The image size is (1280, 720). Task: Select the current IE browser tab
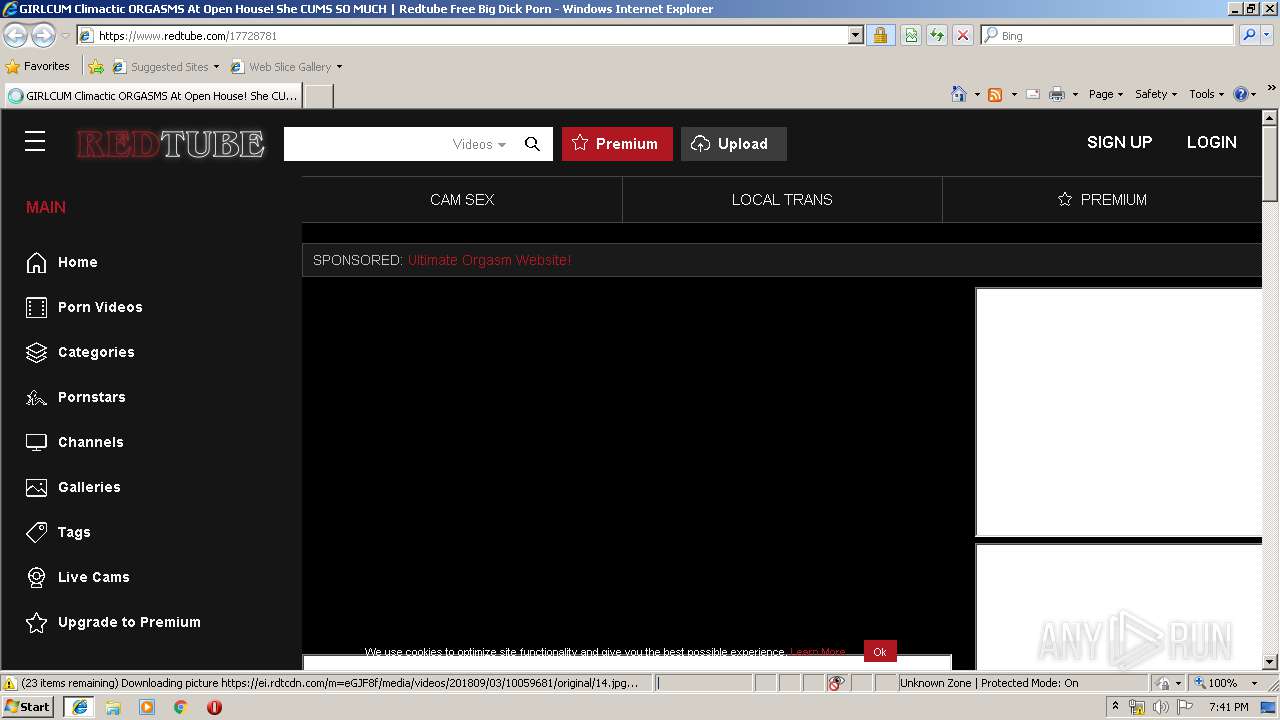[x=153, y=96]
